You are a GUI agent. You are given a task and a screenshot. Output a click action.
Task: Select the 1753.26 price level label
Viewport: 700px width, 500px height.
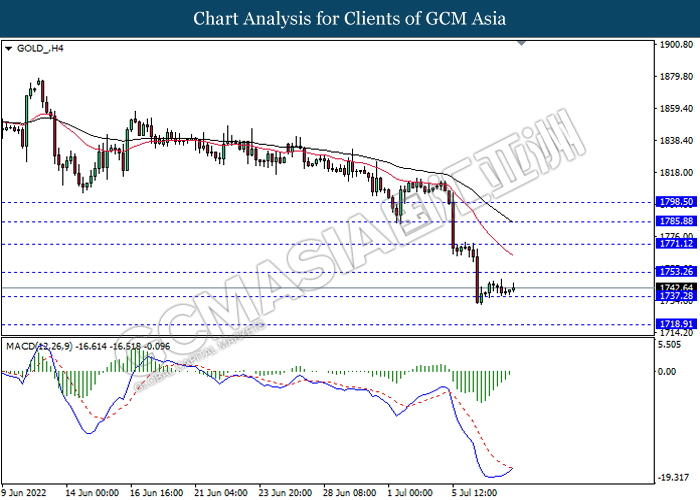(x=676, y=272)
